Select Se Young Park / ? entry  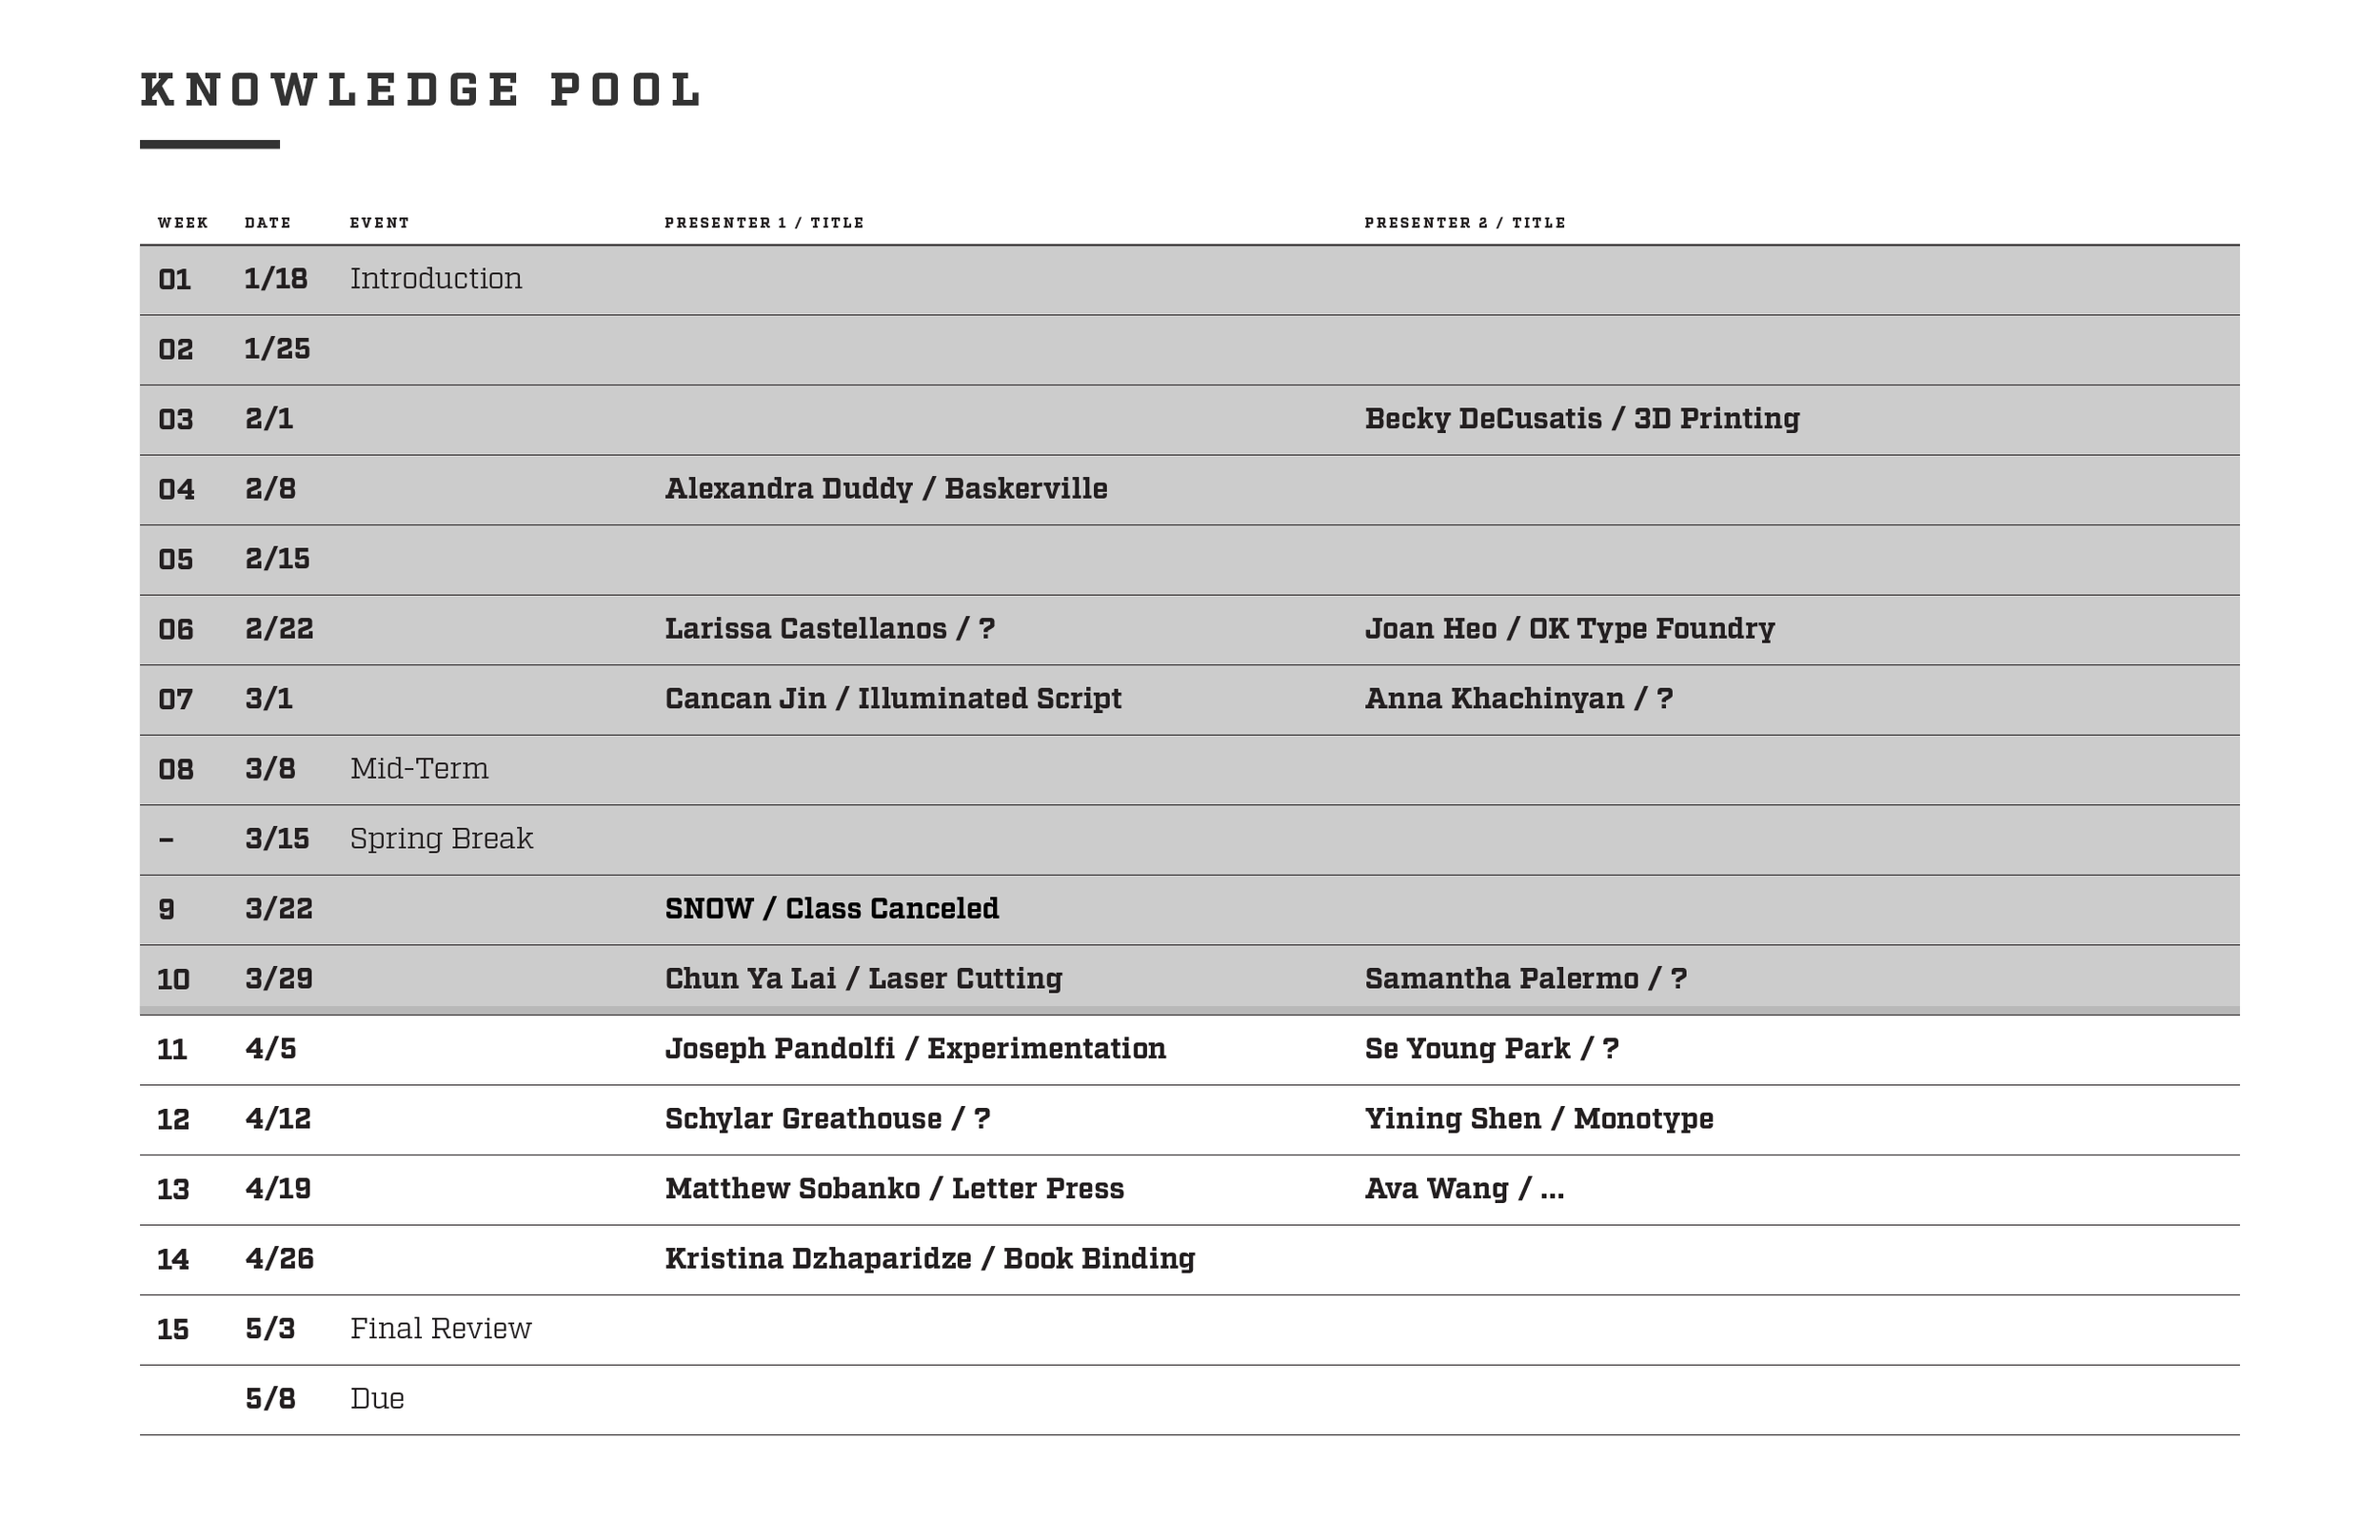(x=1492, y=1049)
